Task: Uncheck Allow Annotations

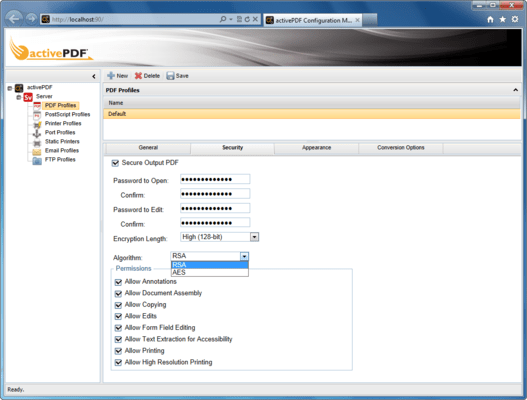Action: pos(118,282)
